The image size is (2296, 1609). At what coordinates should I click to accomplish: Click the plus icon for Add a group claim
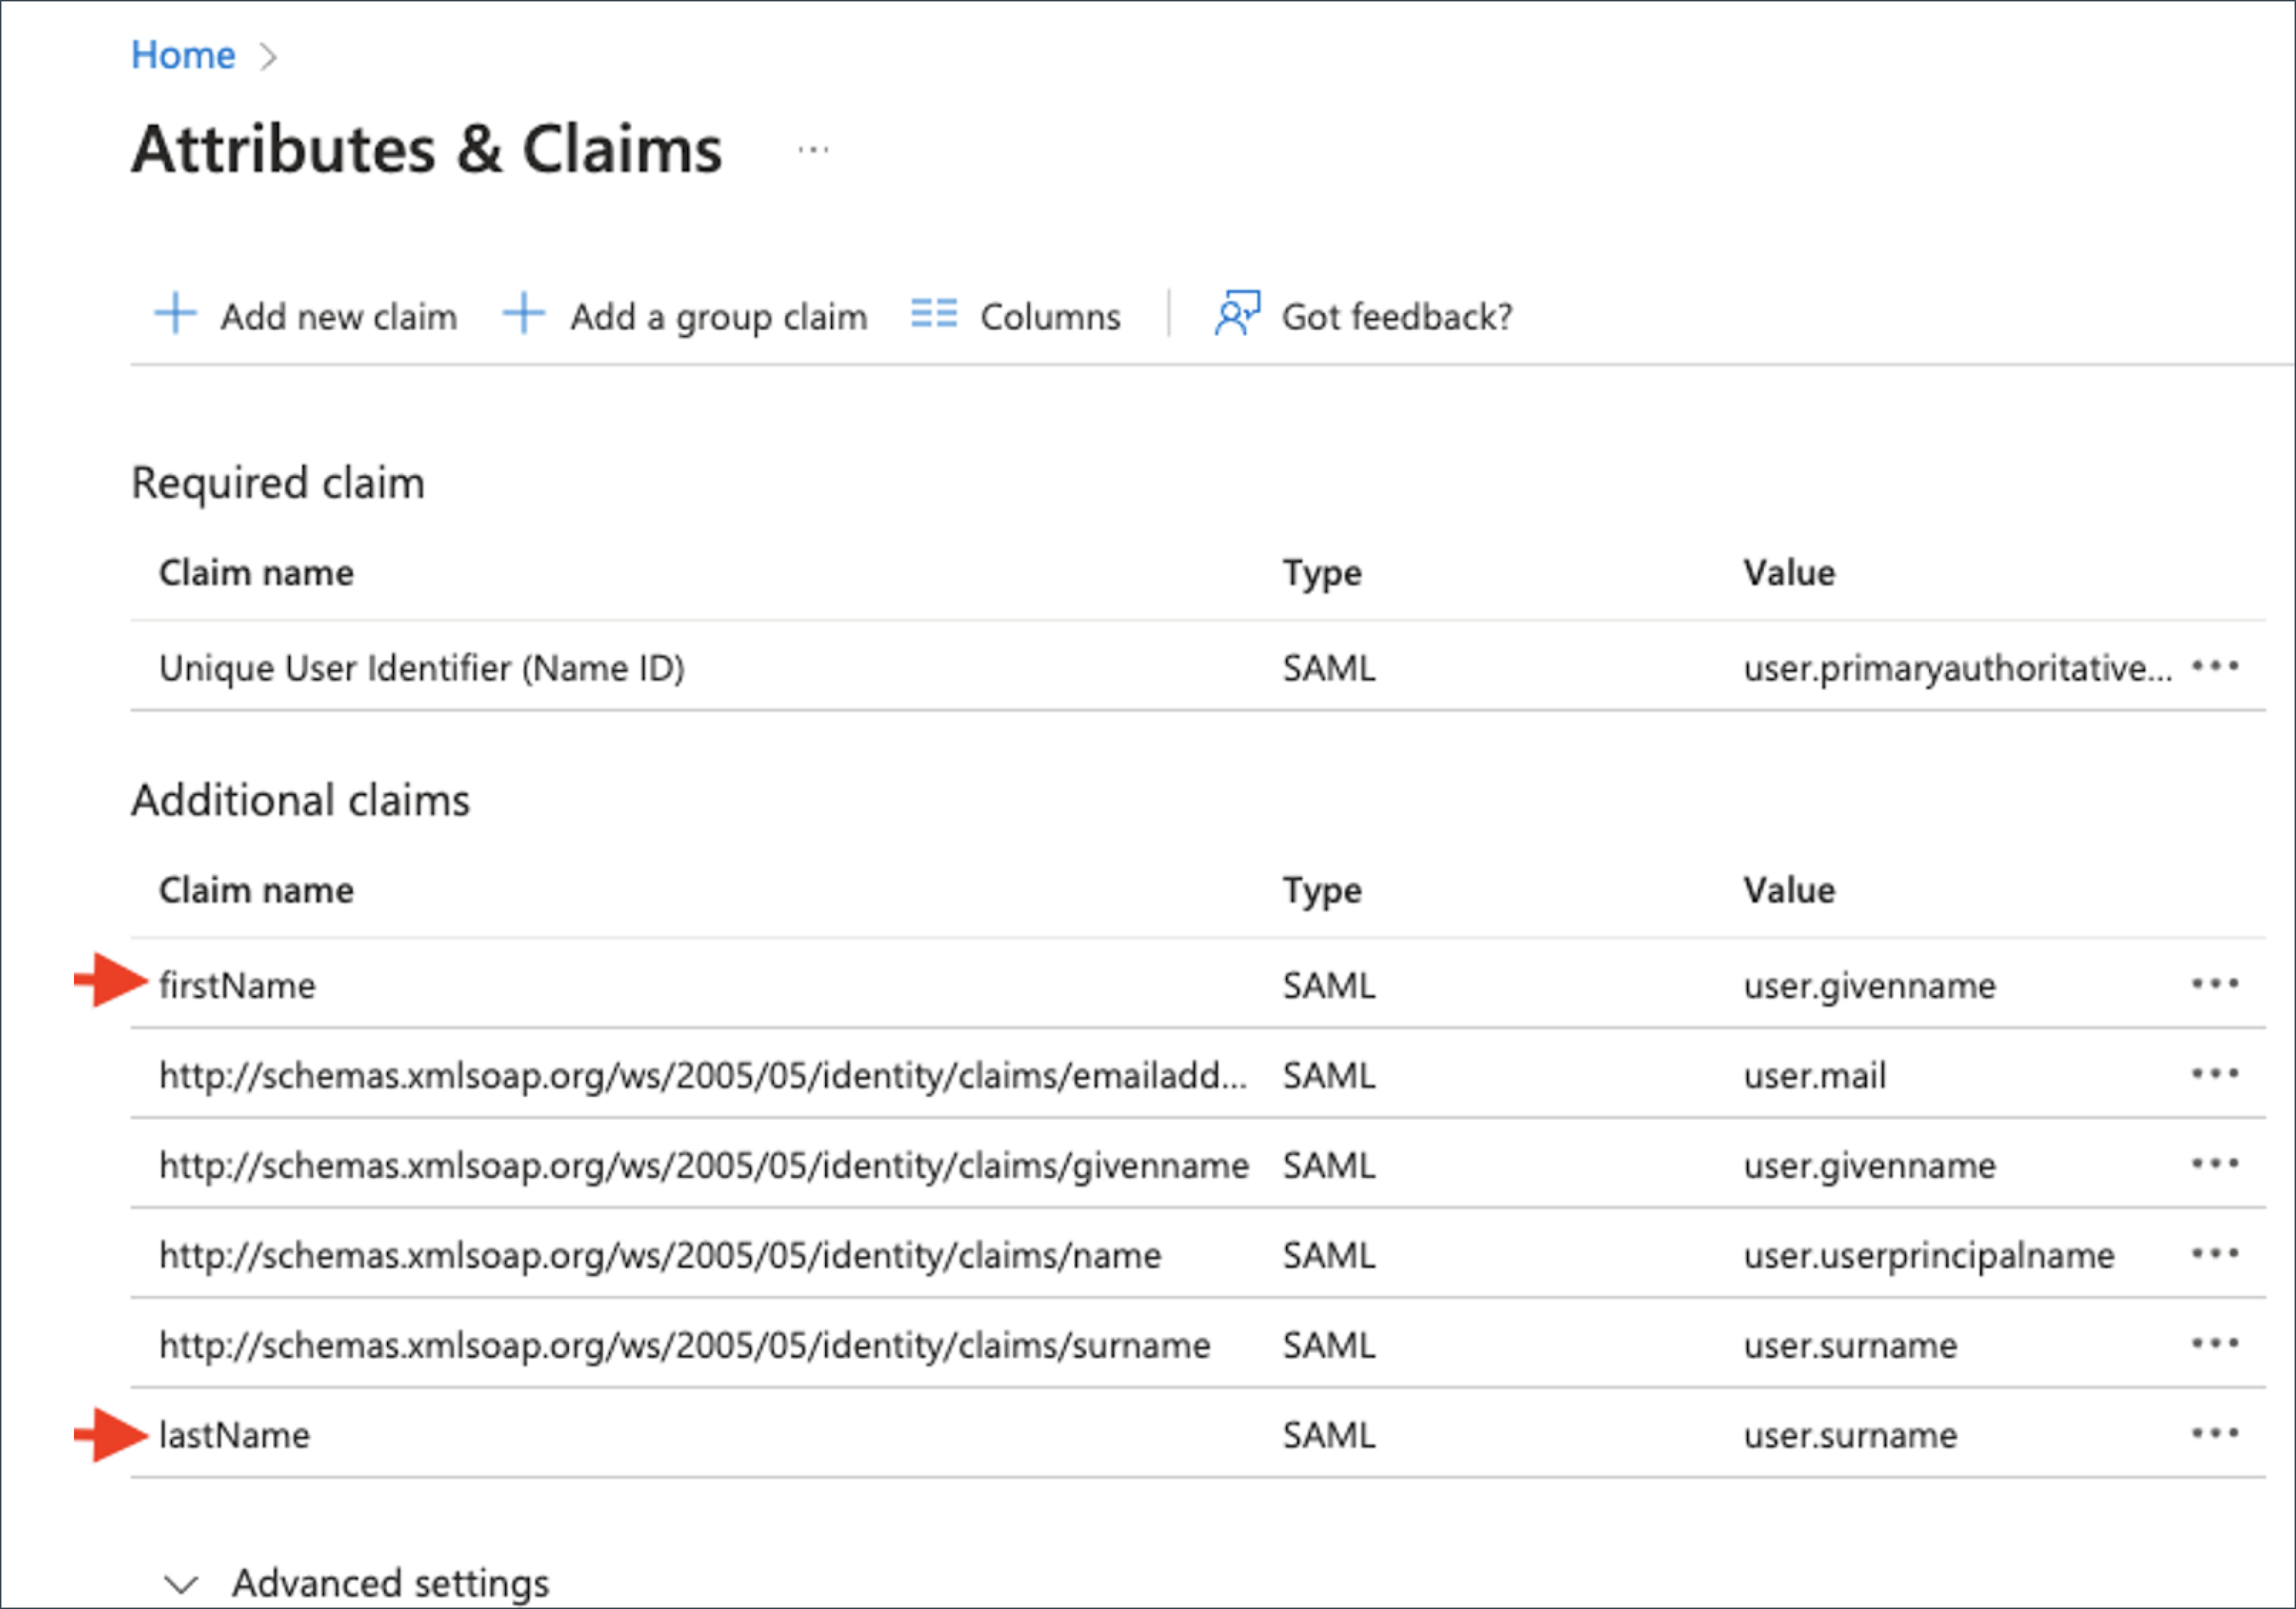point(524,314)
